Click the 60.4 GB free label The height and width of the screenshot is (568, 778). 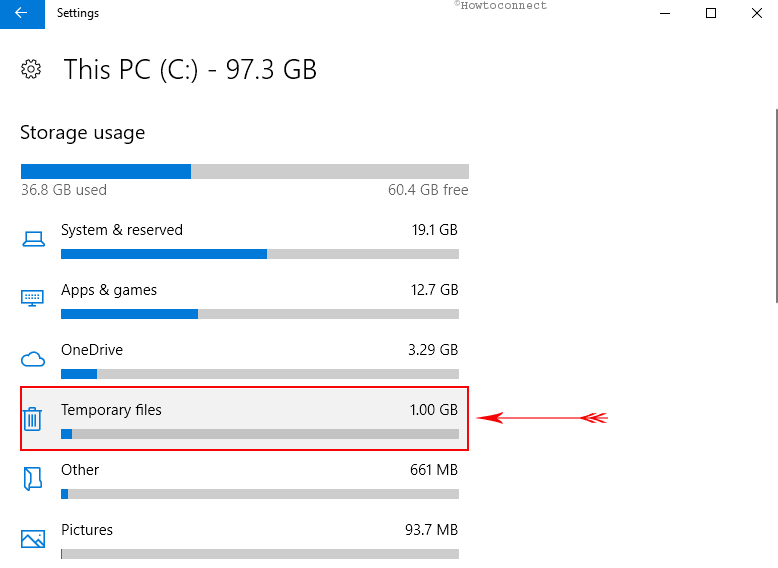[428, 190]
